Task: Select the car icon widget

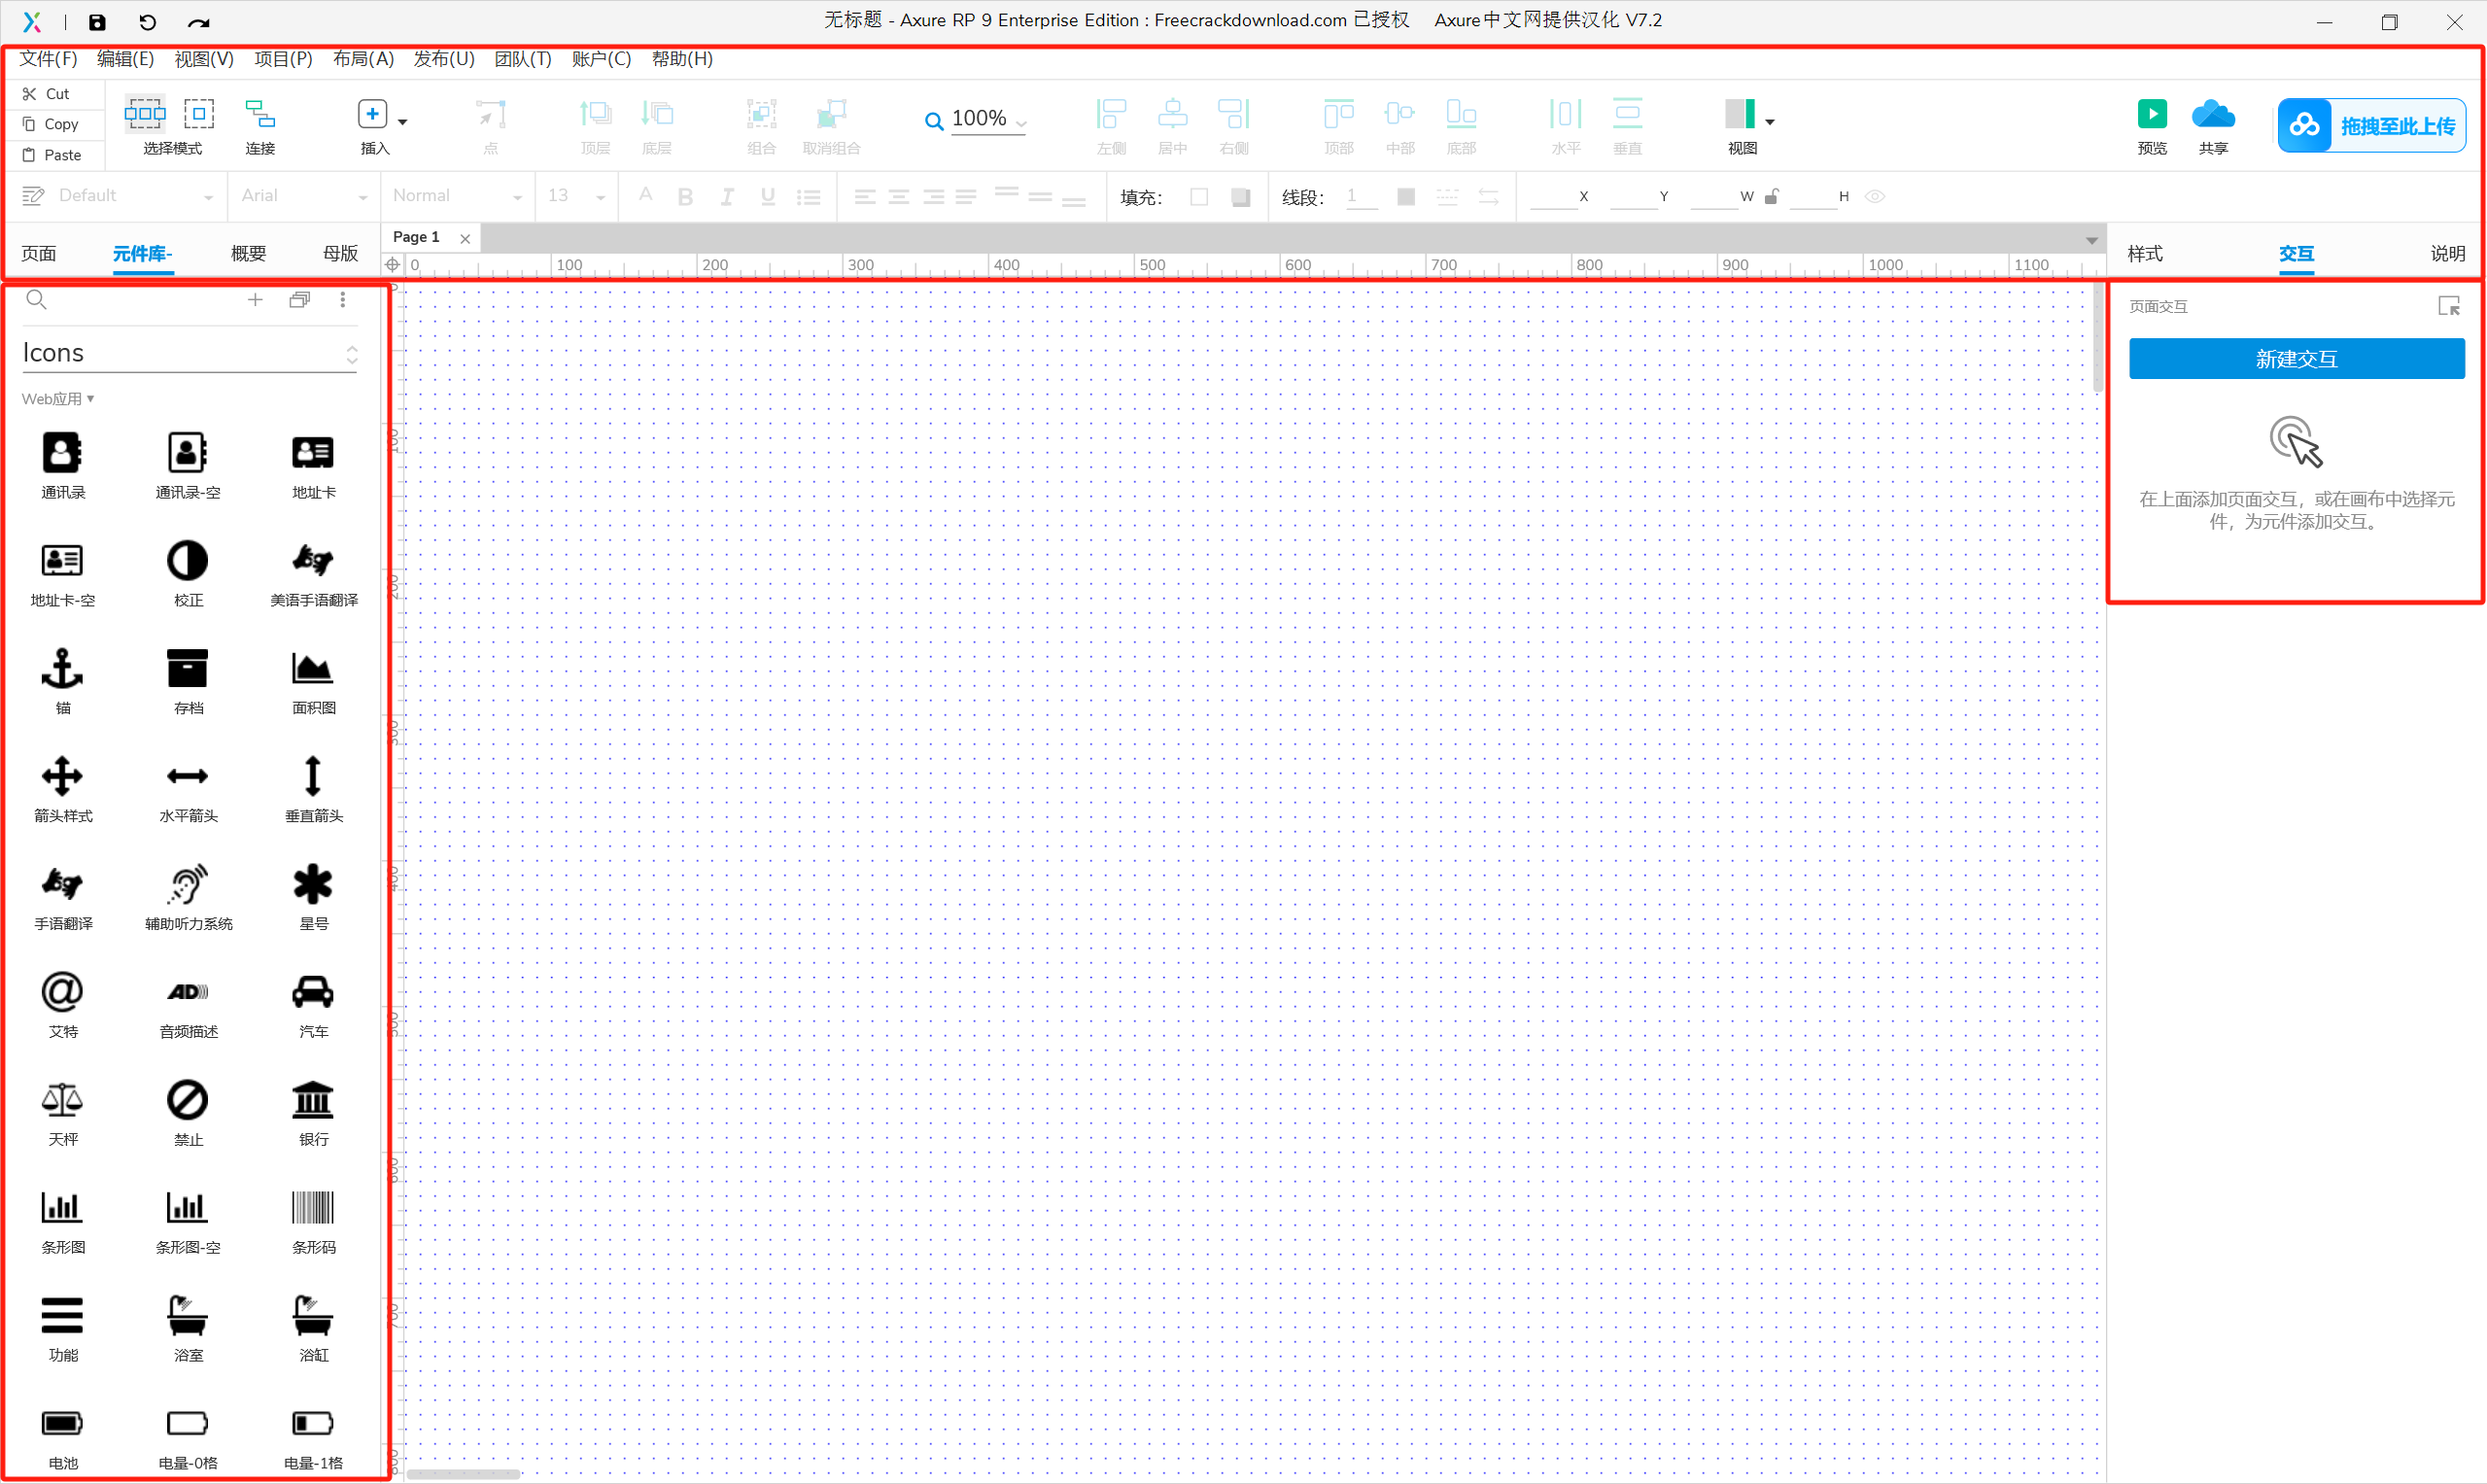Action: (x=312, y=992)
